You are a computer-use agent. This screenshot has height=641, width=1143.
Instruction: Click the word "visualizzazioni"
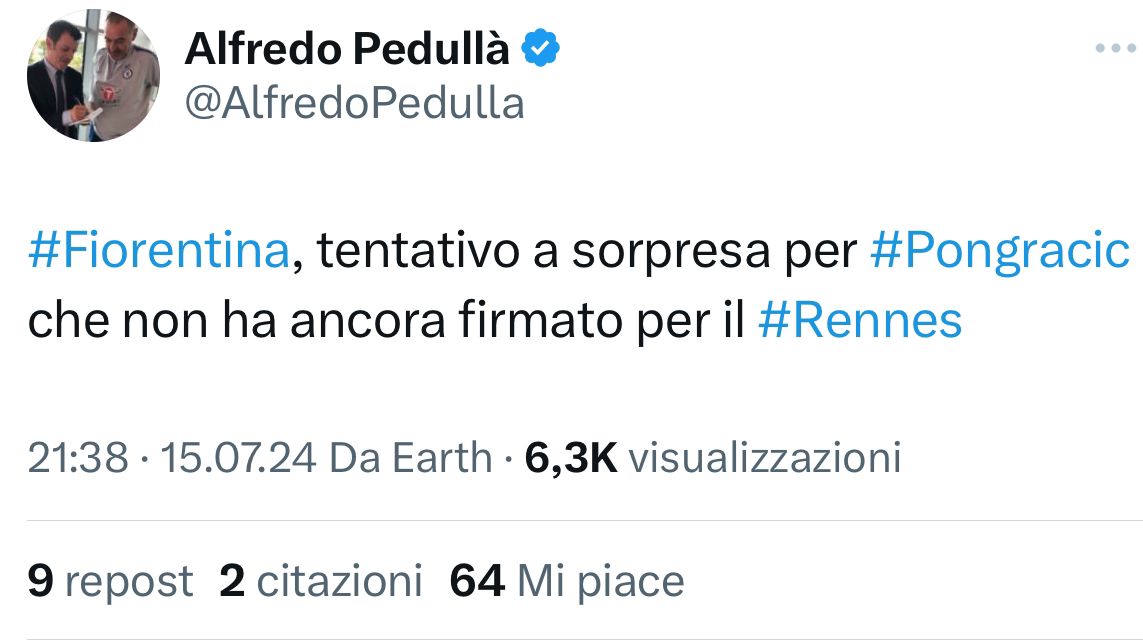pyautogui.click(x=768, y=458)
